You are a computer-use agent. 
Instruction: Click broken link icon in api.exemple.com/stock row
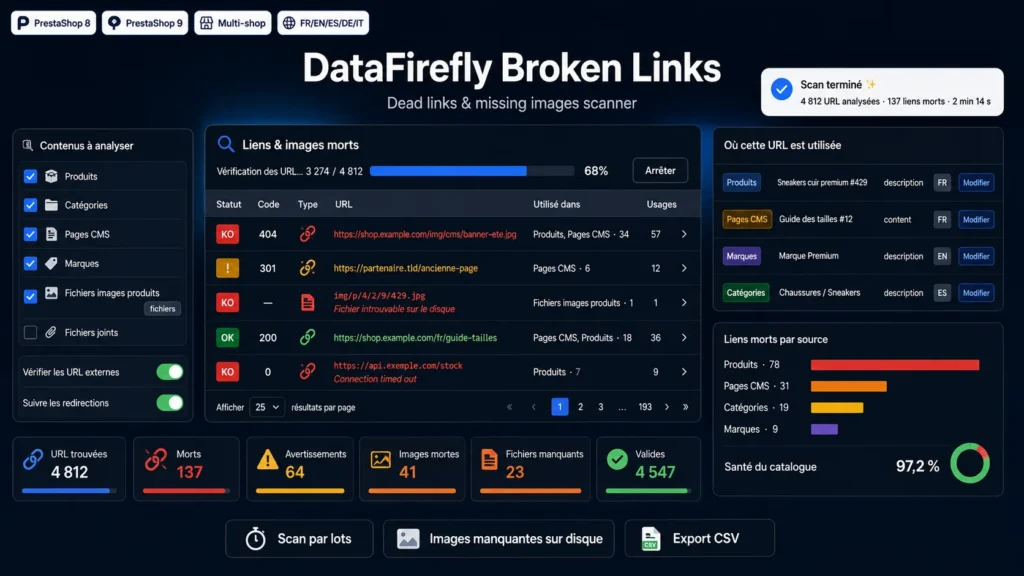coord(308,372)
